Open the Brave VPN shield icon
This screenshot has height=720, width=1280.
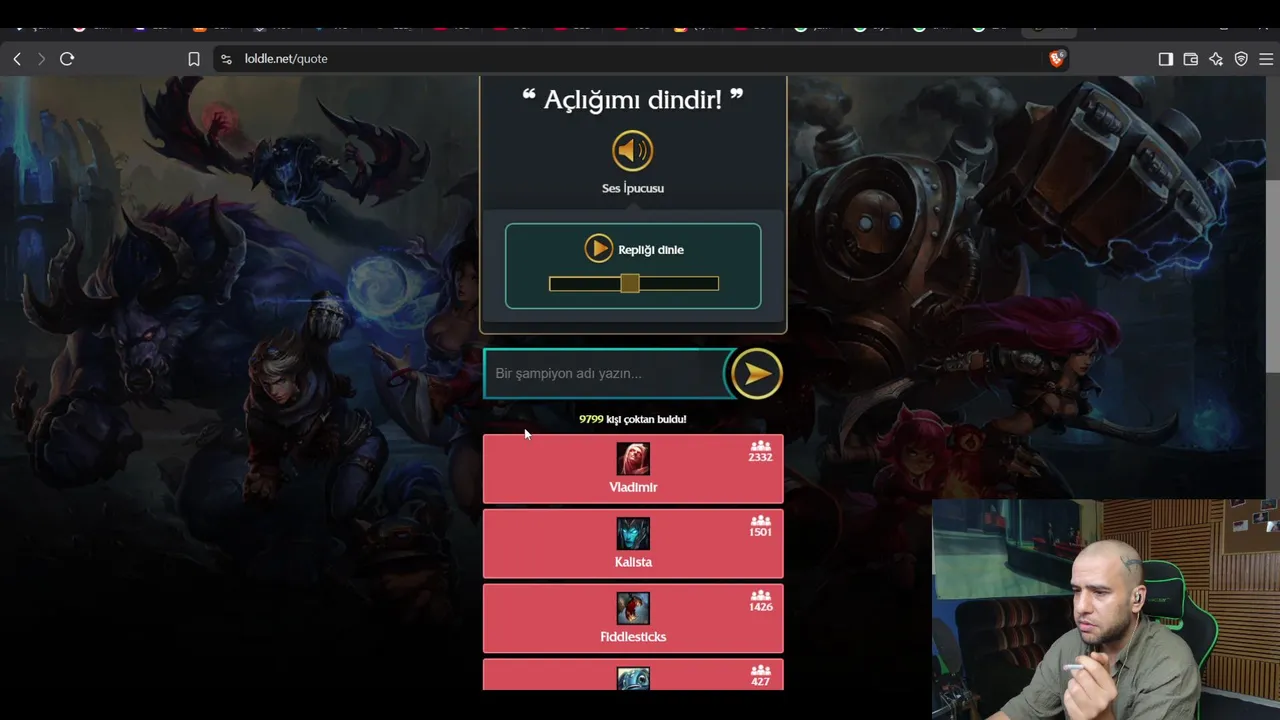click(x=1241, y=59)
